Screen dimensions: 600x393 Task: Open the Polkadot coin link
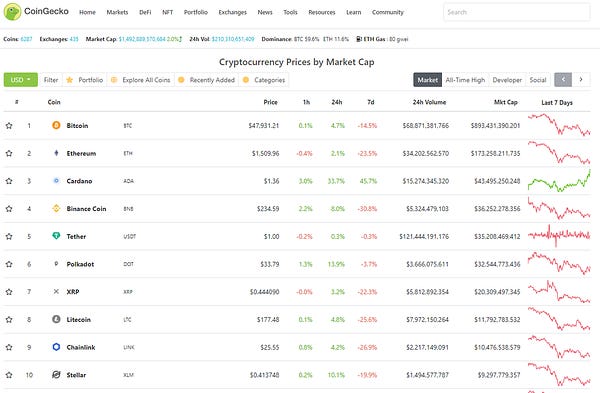click(x=80, y=264)
